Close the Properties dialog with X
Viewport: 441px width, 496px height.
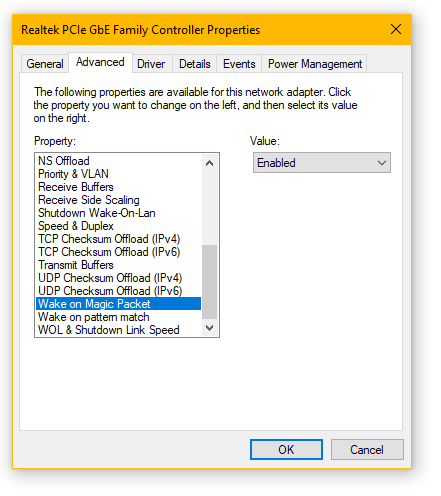[396, 29]
